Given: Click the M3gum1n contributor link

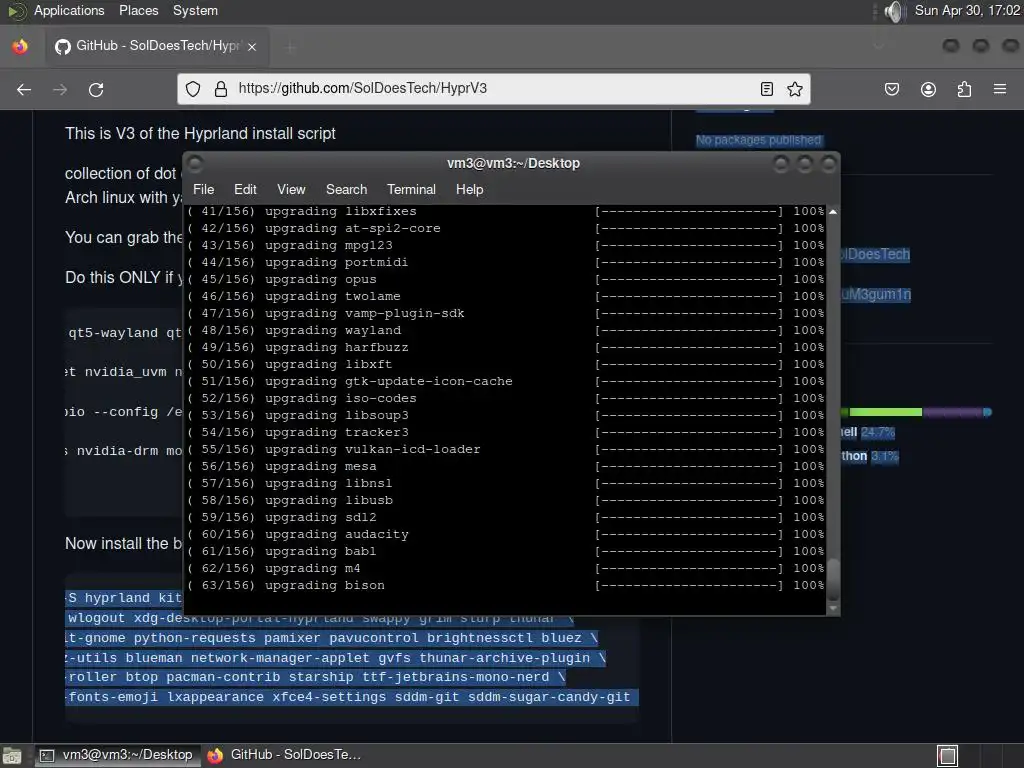Looking at the screenshot, I should pos(876,295).
